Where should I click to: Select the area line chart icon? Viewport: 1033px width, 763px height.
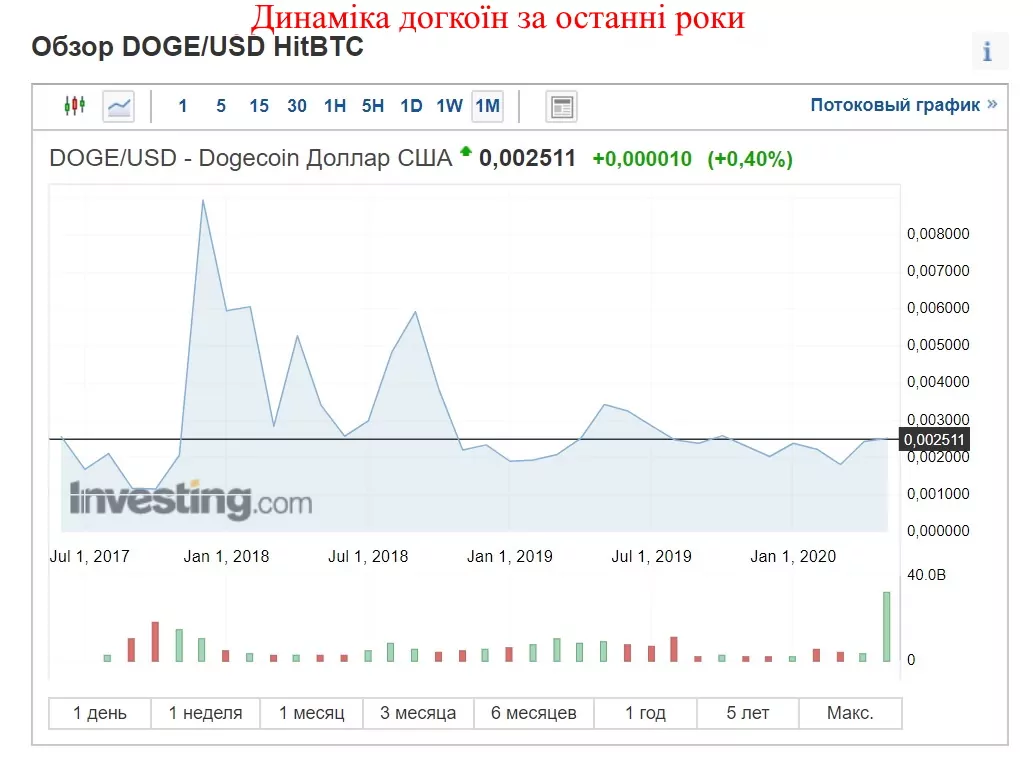[x=119, y=106]
